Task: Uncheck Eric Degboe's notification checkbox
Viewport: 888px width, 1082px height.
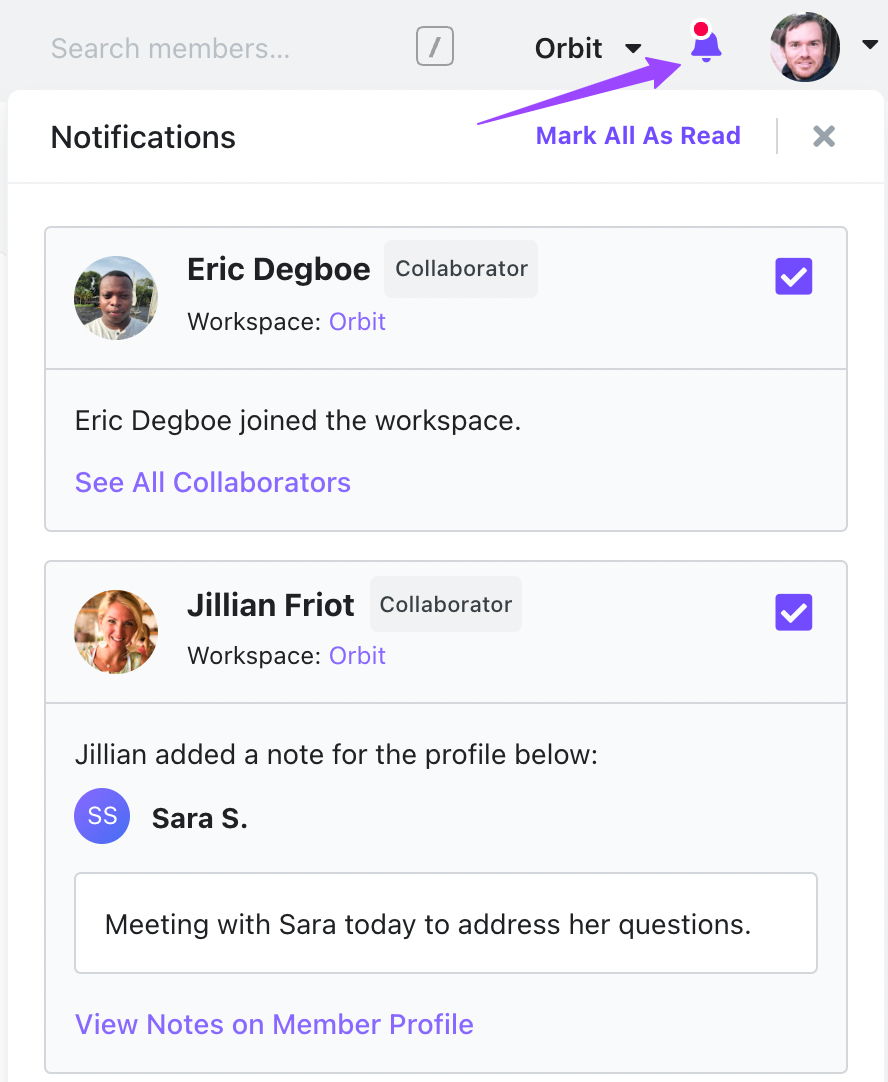Action: click(793, 276)
